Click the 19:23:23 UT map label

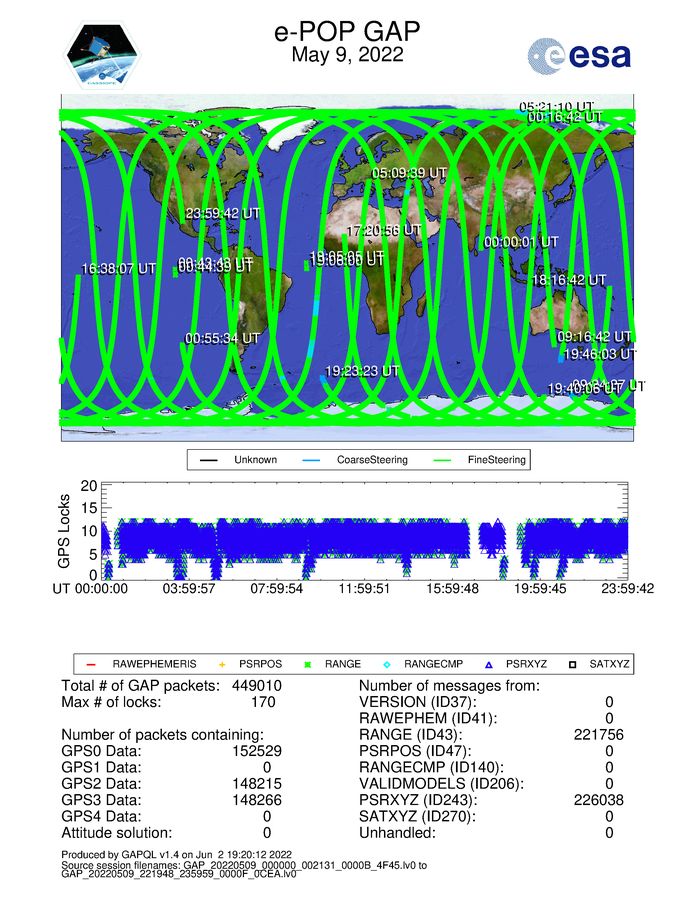pyautogui.click(x=362, y=370)
